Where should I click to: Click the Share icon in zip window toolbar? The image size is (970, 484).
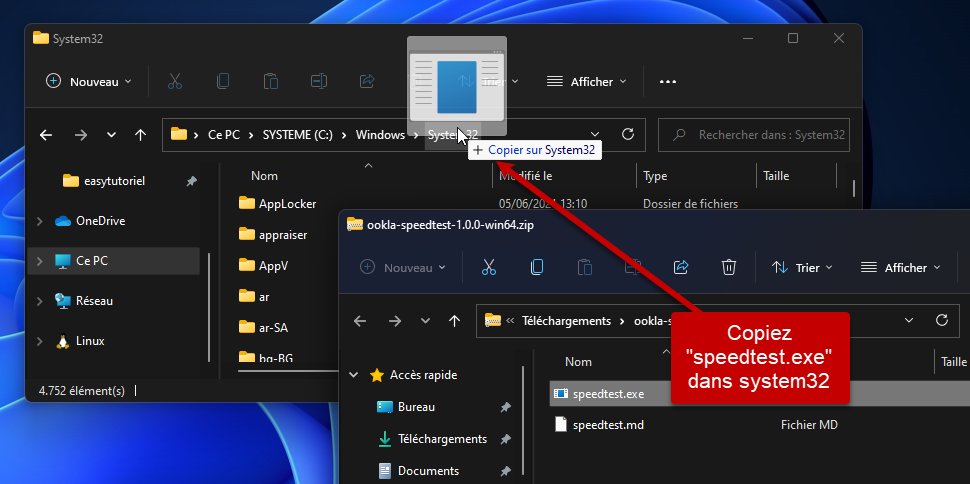pos(682,267)
